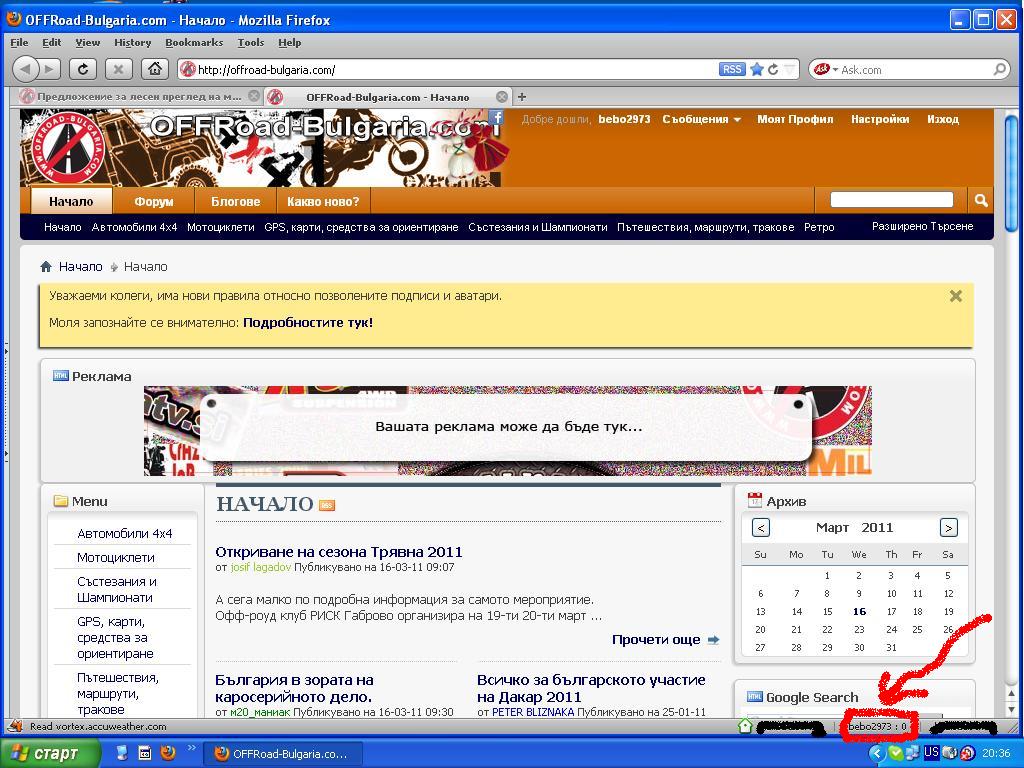This screenshot has width=1024, height=768.
Task: Click the Show Desktop quick launch icon
Action: click(x=121, y=753)
